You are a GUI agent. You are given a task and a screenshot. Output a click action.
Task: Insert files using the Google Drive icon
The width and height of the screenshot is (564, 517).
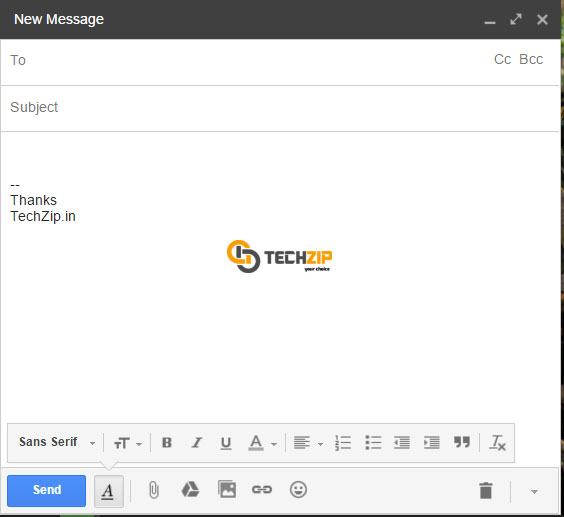190,490
